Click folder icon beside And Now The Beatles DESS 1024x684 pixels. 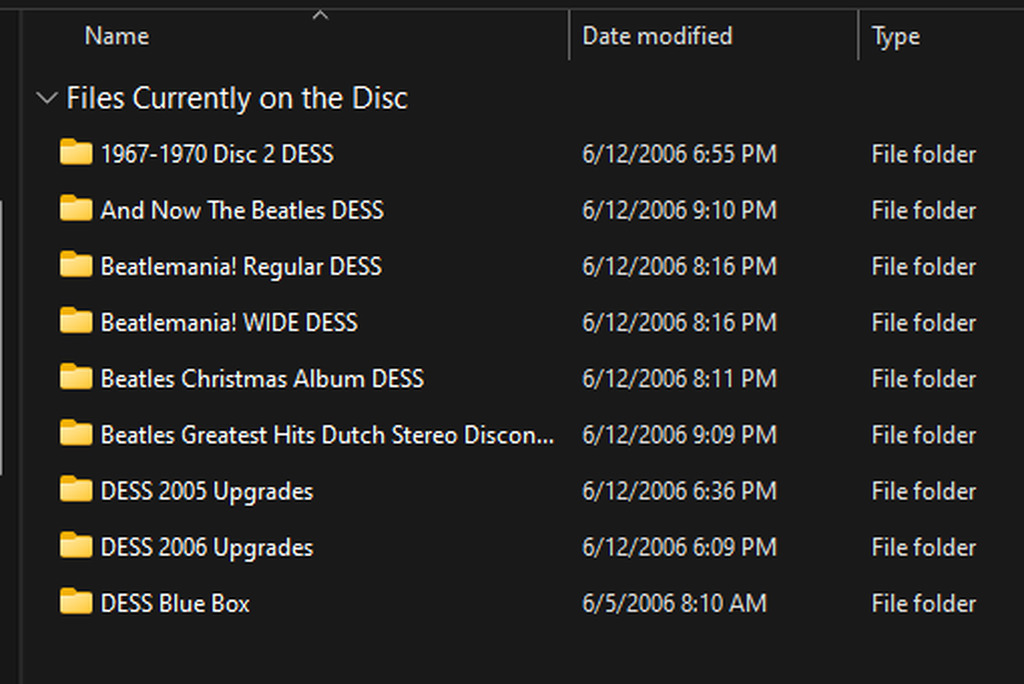76,209
